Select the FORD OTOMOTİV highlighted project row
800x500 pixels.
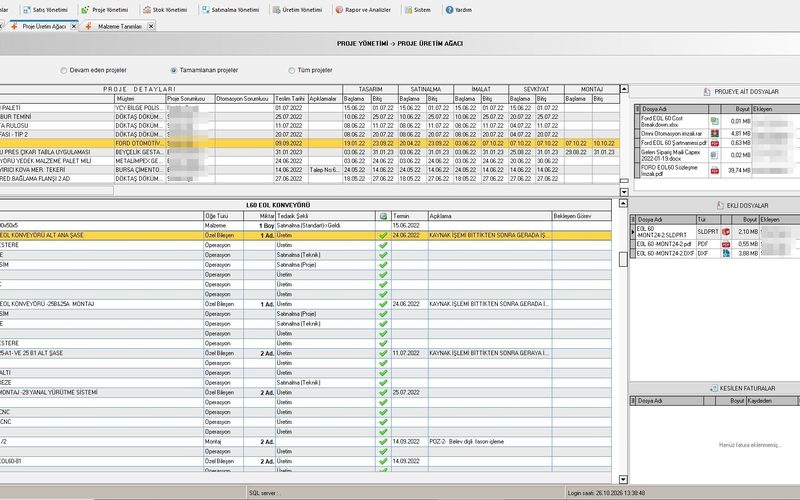310,144
